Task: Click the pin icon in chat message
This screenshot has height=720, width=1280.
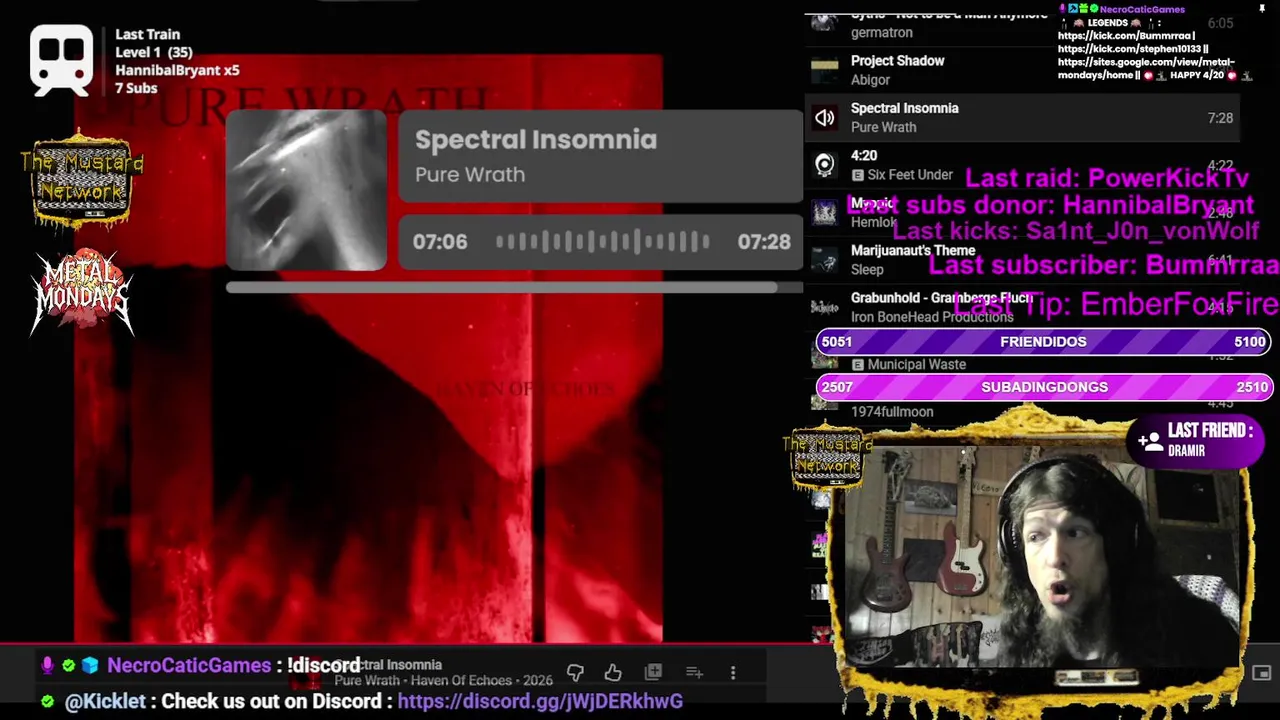Action: click(1262, 9)
